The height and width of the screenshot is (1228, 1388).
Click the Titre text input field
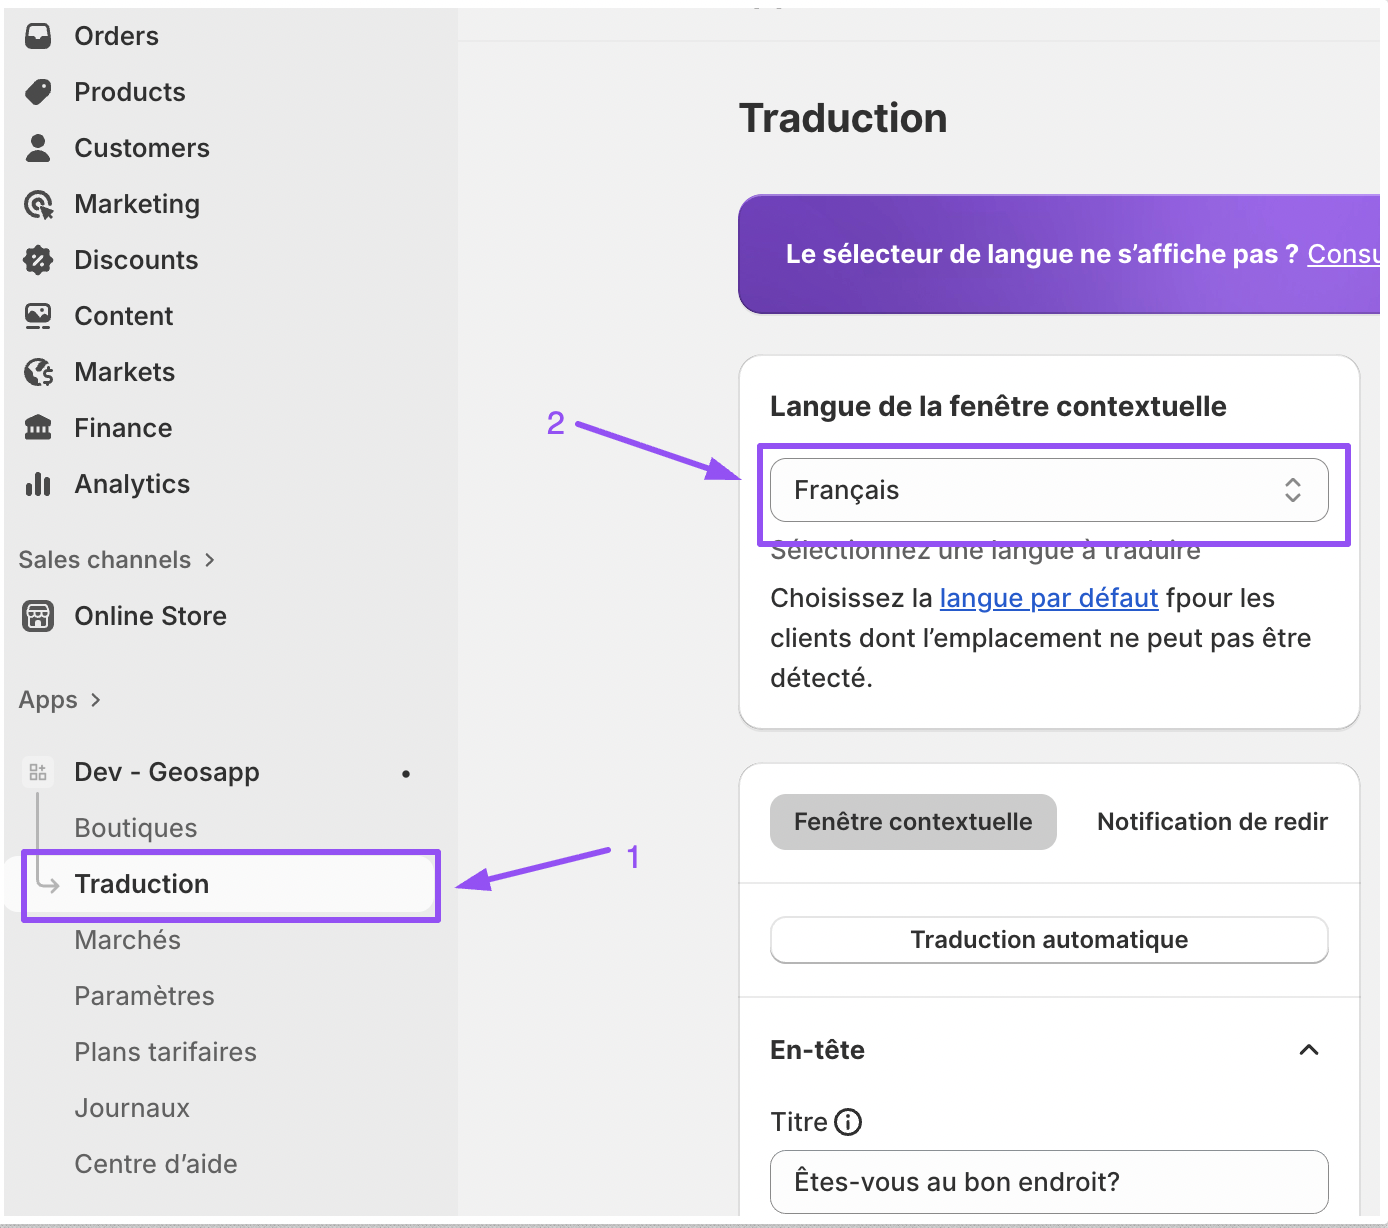(x=1048, y=1182)
